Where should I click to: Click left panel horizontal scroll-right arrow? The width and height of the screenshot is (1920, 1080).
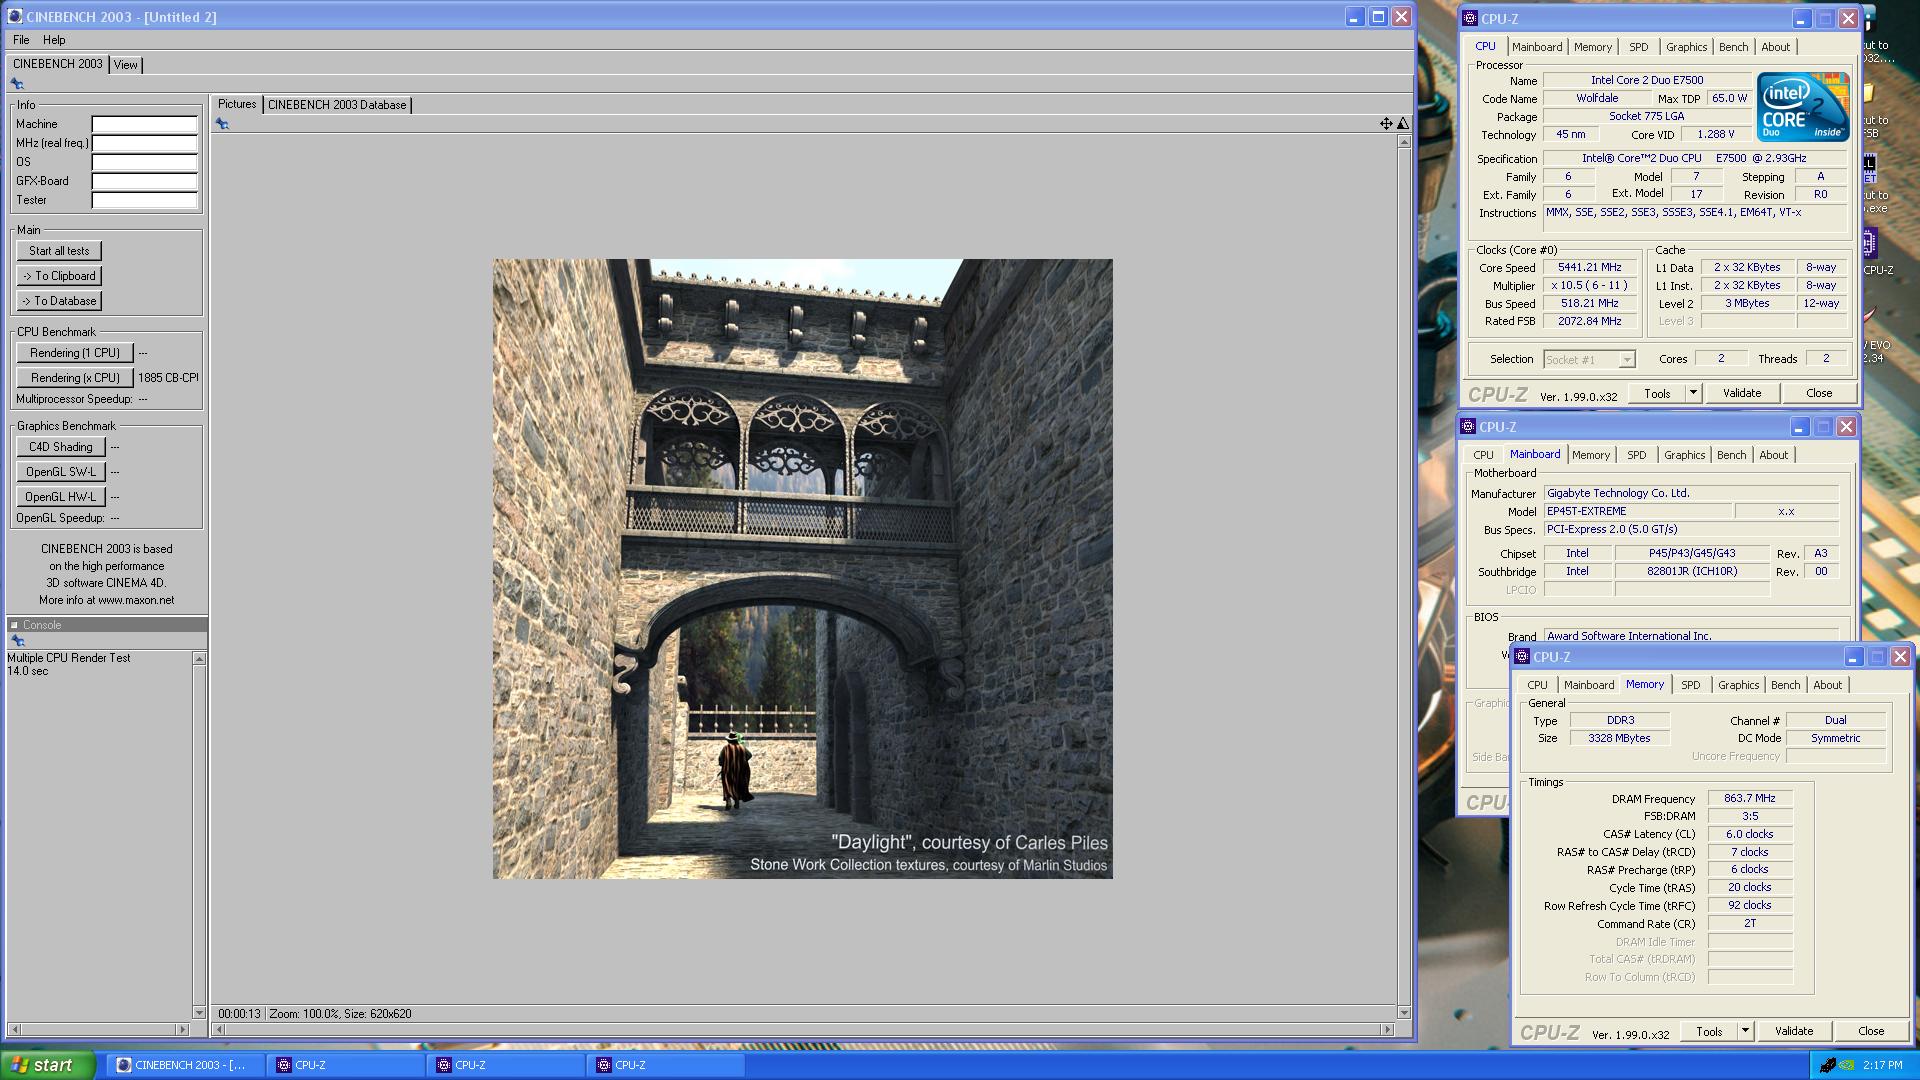coord(182,1029)
